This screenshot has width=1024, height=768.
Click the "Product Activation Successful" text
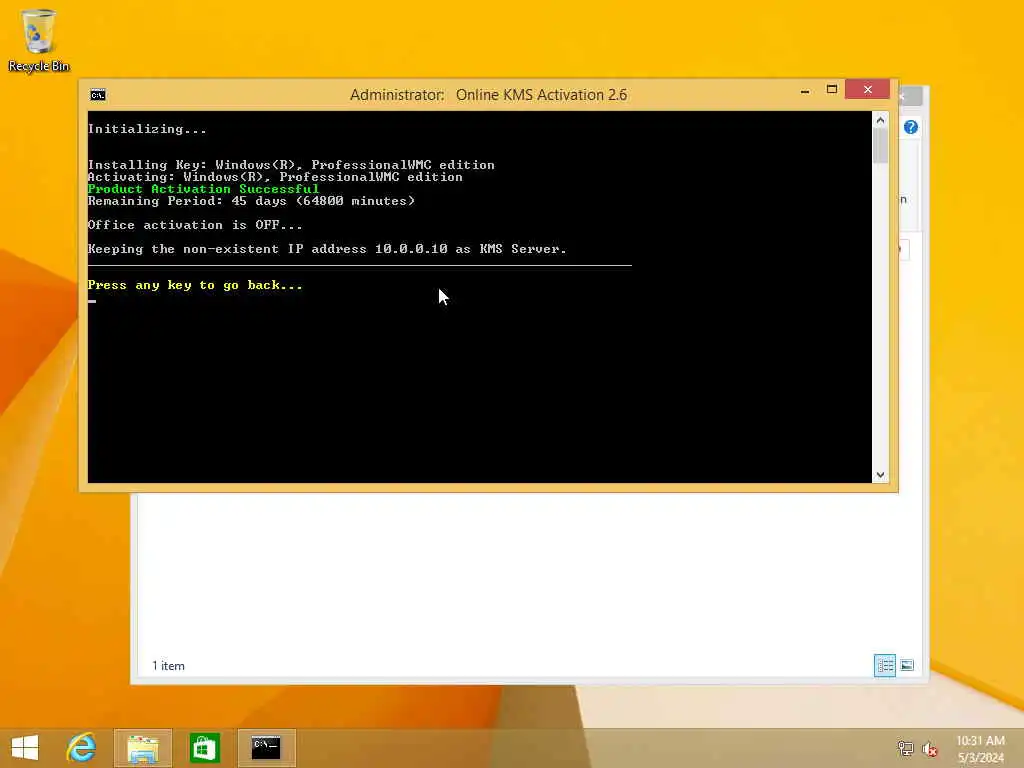tap(203, 189)
